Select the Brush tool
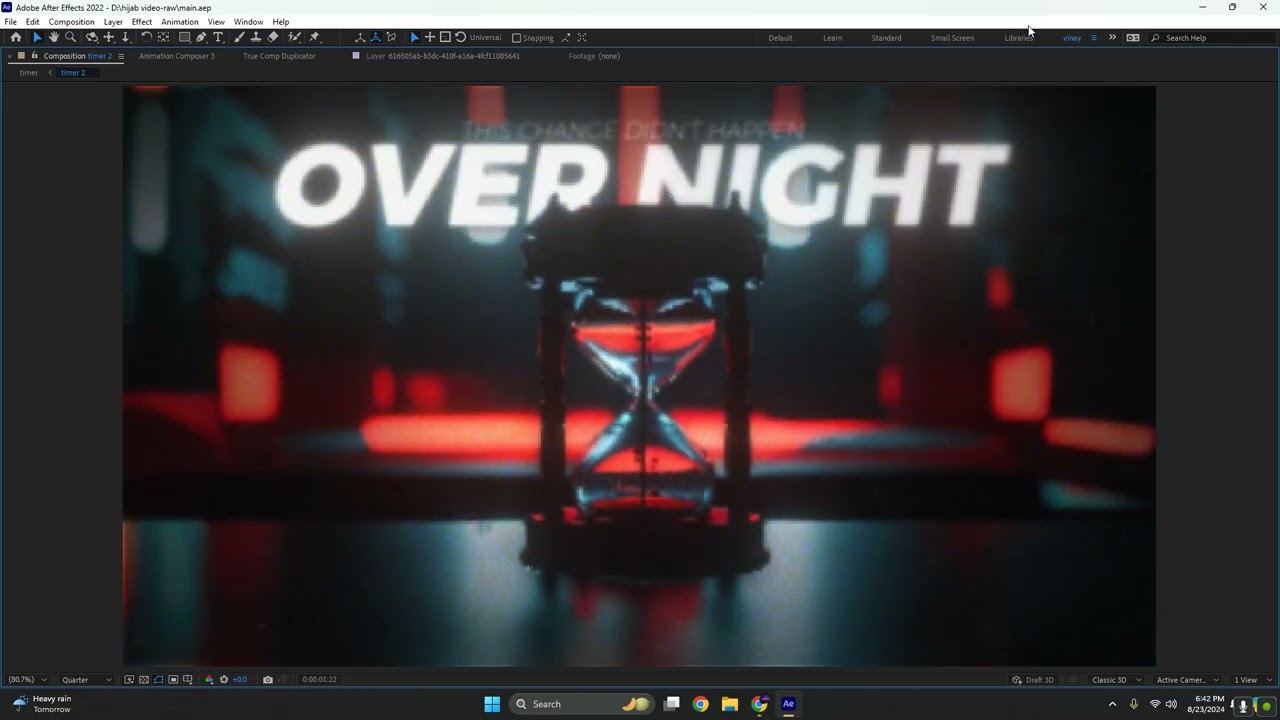This screenshot has height=720, width=1280. point(239,37)
